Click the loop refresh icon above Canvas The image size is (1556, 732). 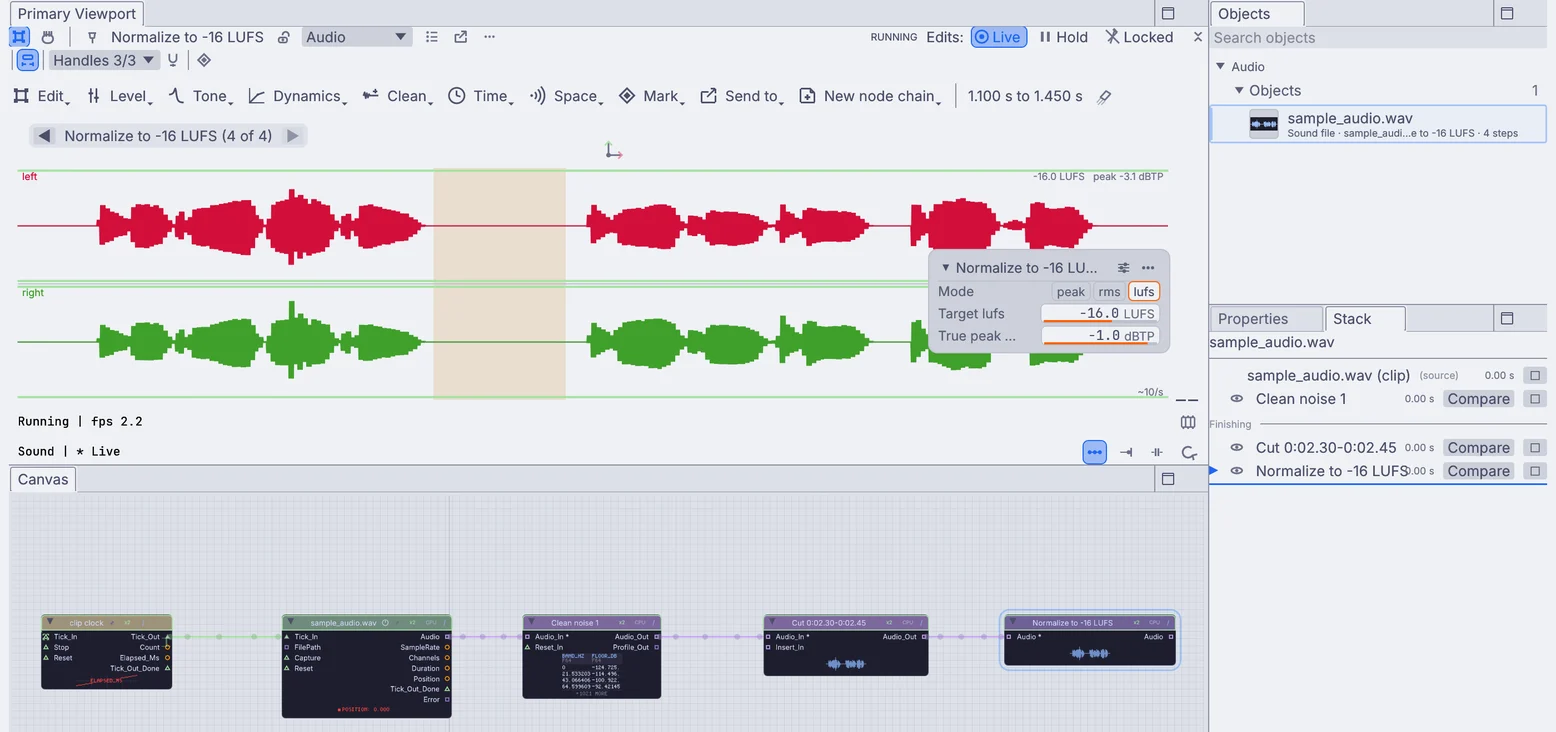(x=1189, y=452)
